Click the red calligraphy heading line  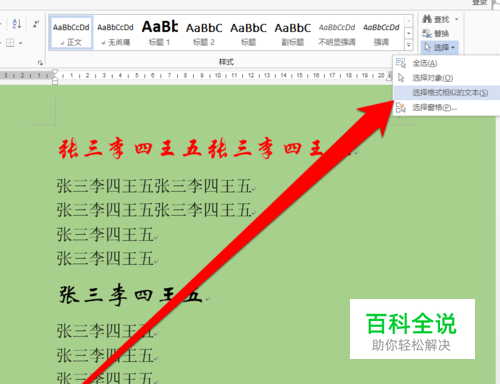click(x=208, y=149)
